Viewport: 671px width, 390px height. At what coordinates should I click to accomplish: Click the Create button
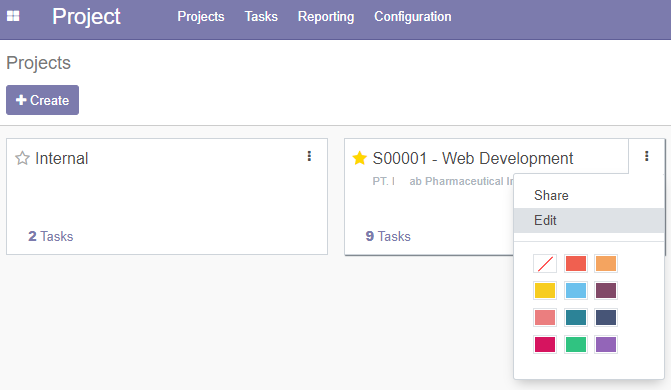(42, 100)
